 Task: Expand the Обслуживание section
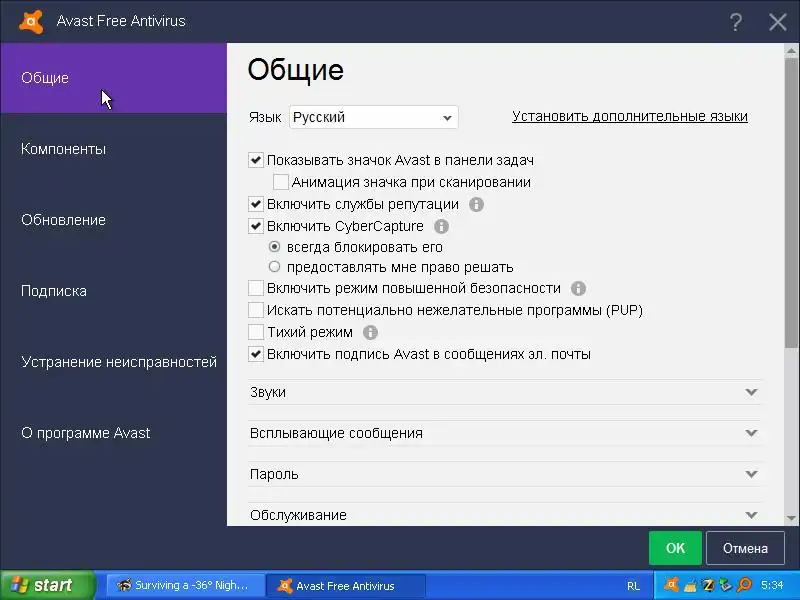pyautogui.click(x=505, y=515)
